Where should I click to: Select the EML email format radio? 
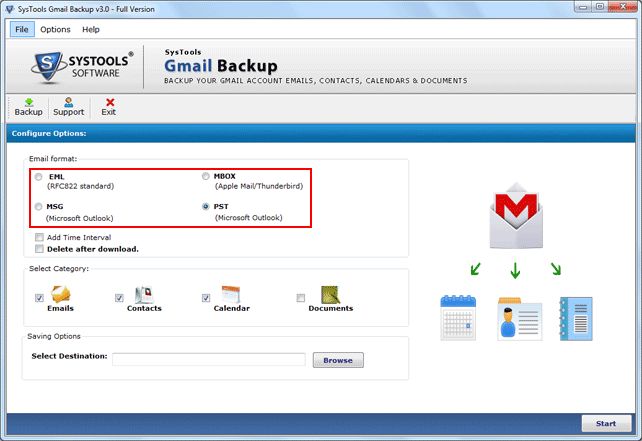click(x=38, y=177)
